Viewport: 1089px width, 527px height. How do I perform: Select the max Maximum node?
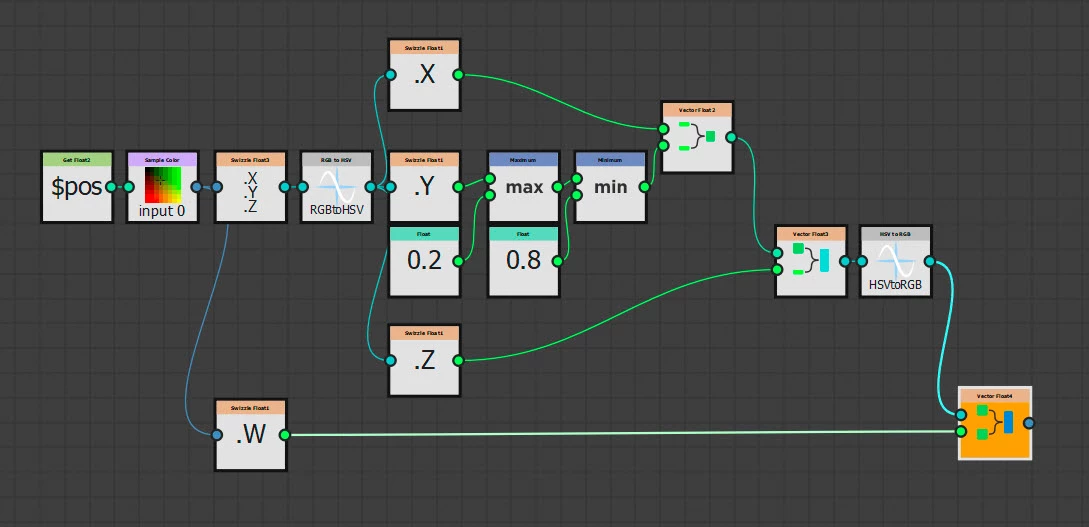coord(524,187)
